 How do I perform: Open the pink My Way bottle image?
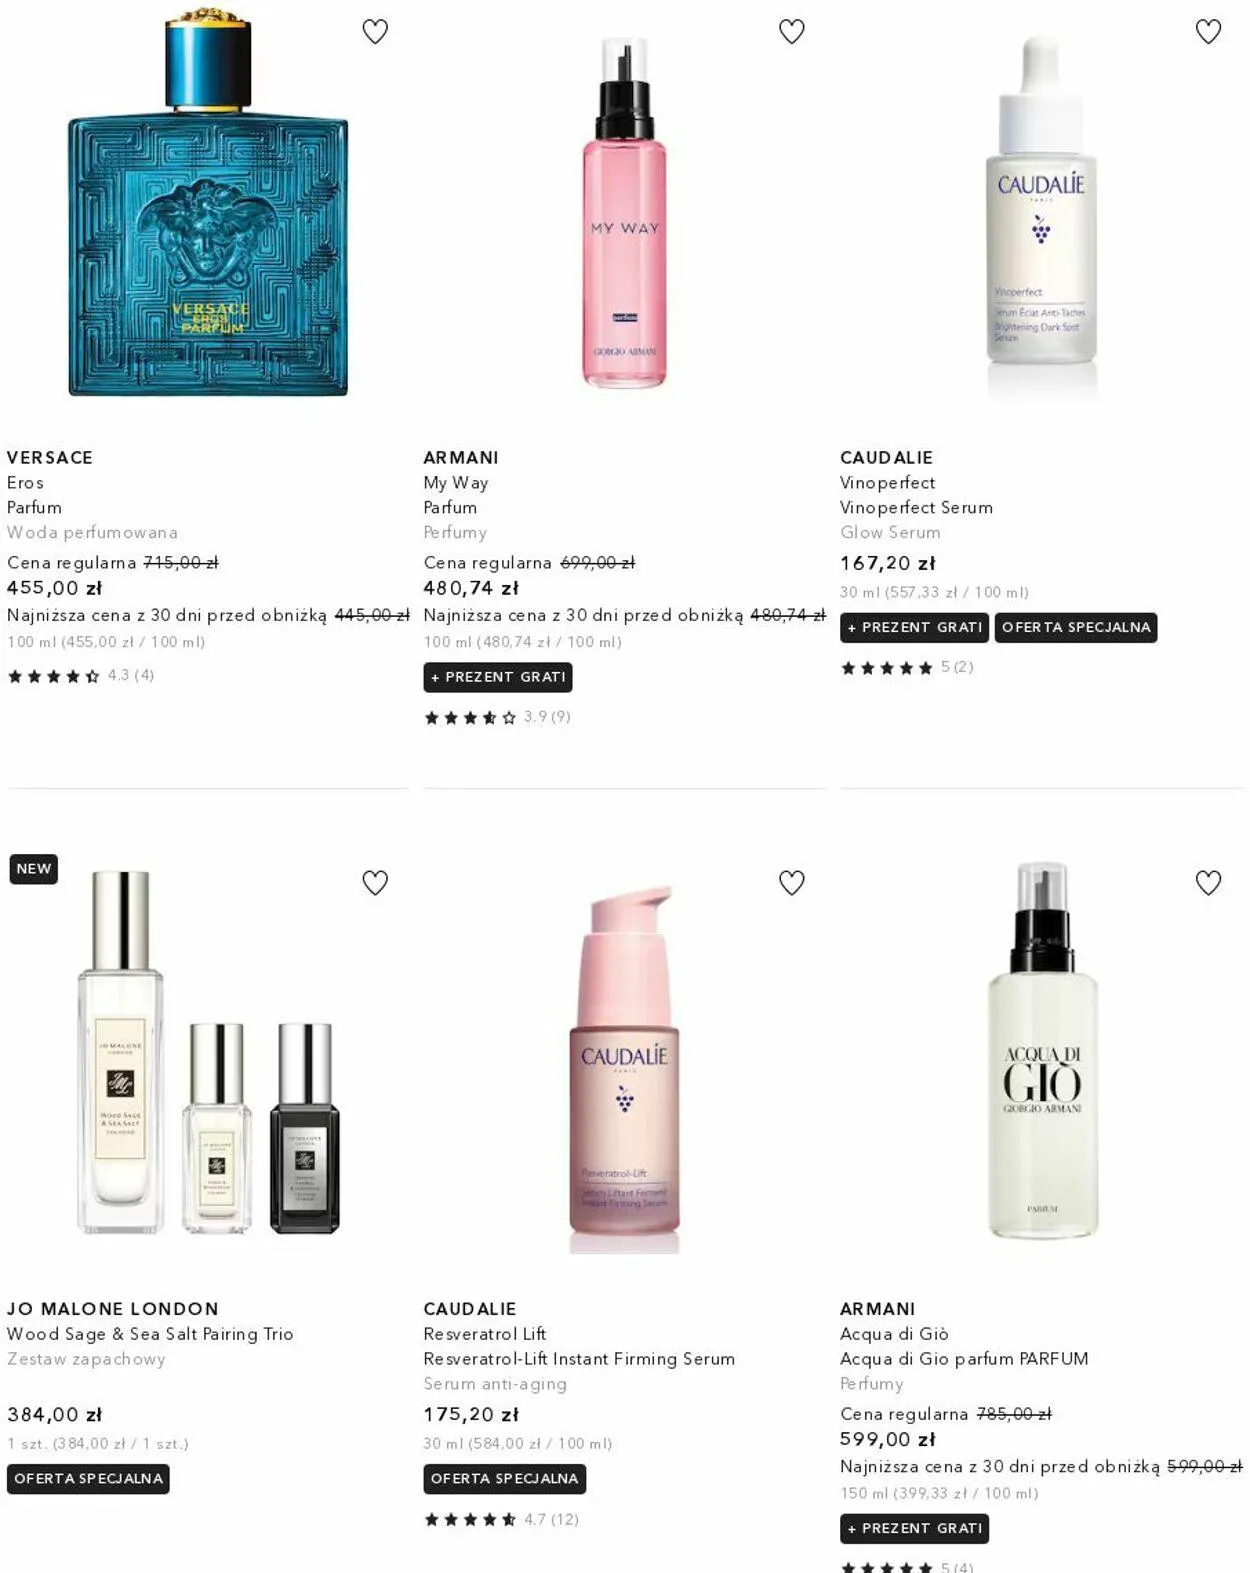625,212
